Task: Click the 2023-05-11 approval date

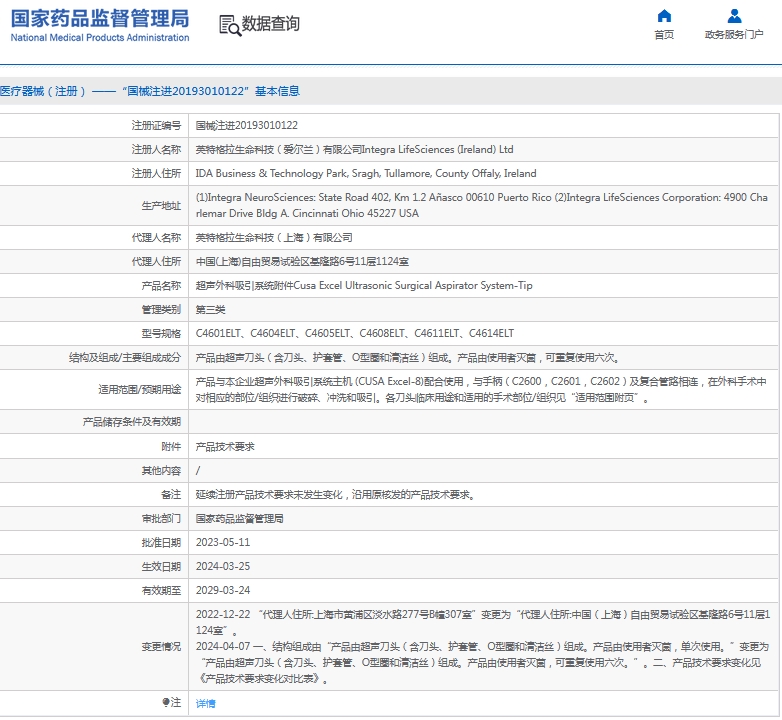Action: pyautogui.click(x=223, y=542)
